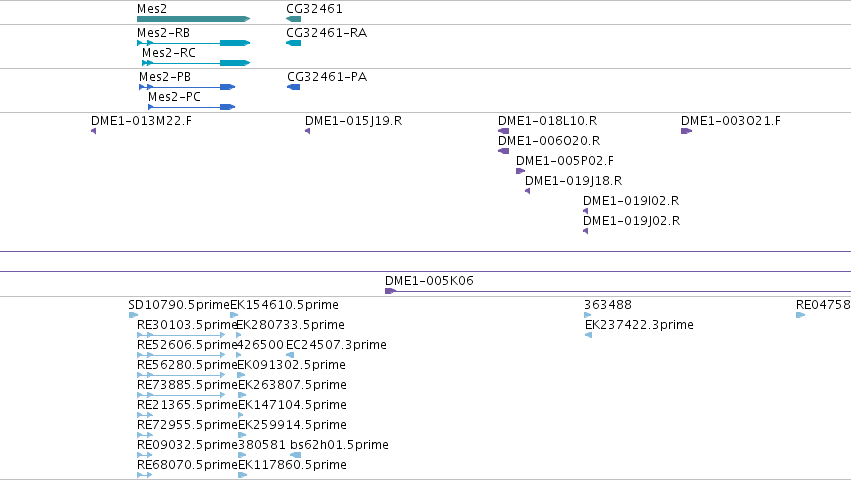Click the DME1-003O21.F label text

point(731,121)
